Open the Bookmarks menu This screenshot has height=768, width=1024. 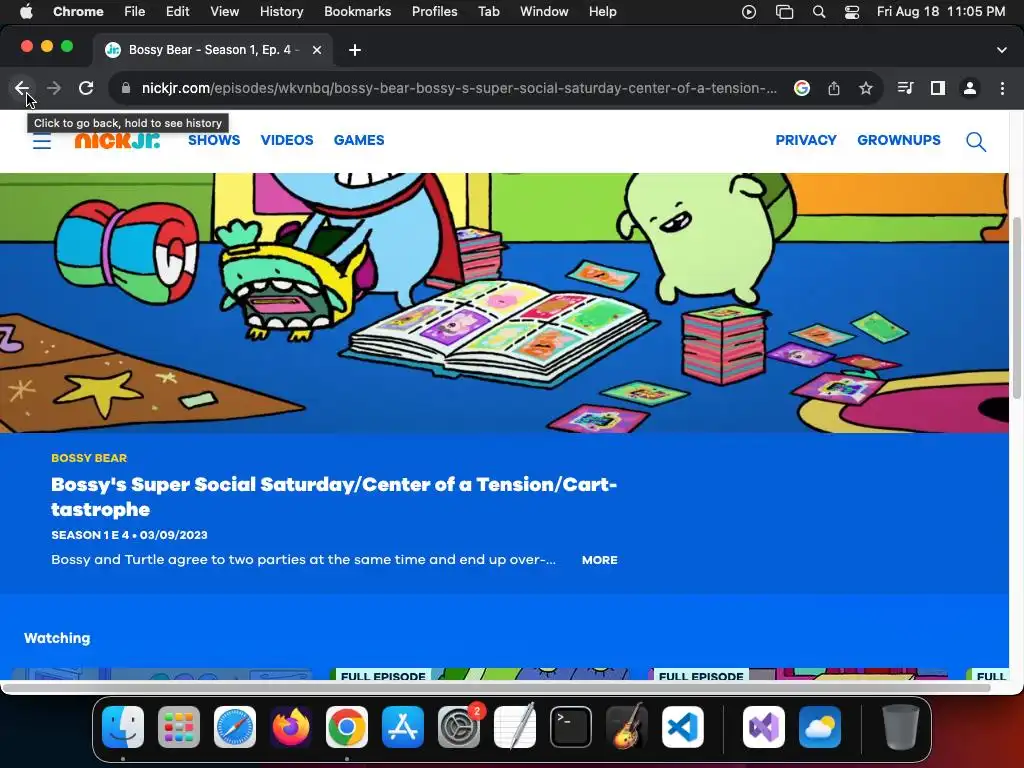[358, 12]
